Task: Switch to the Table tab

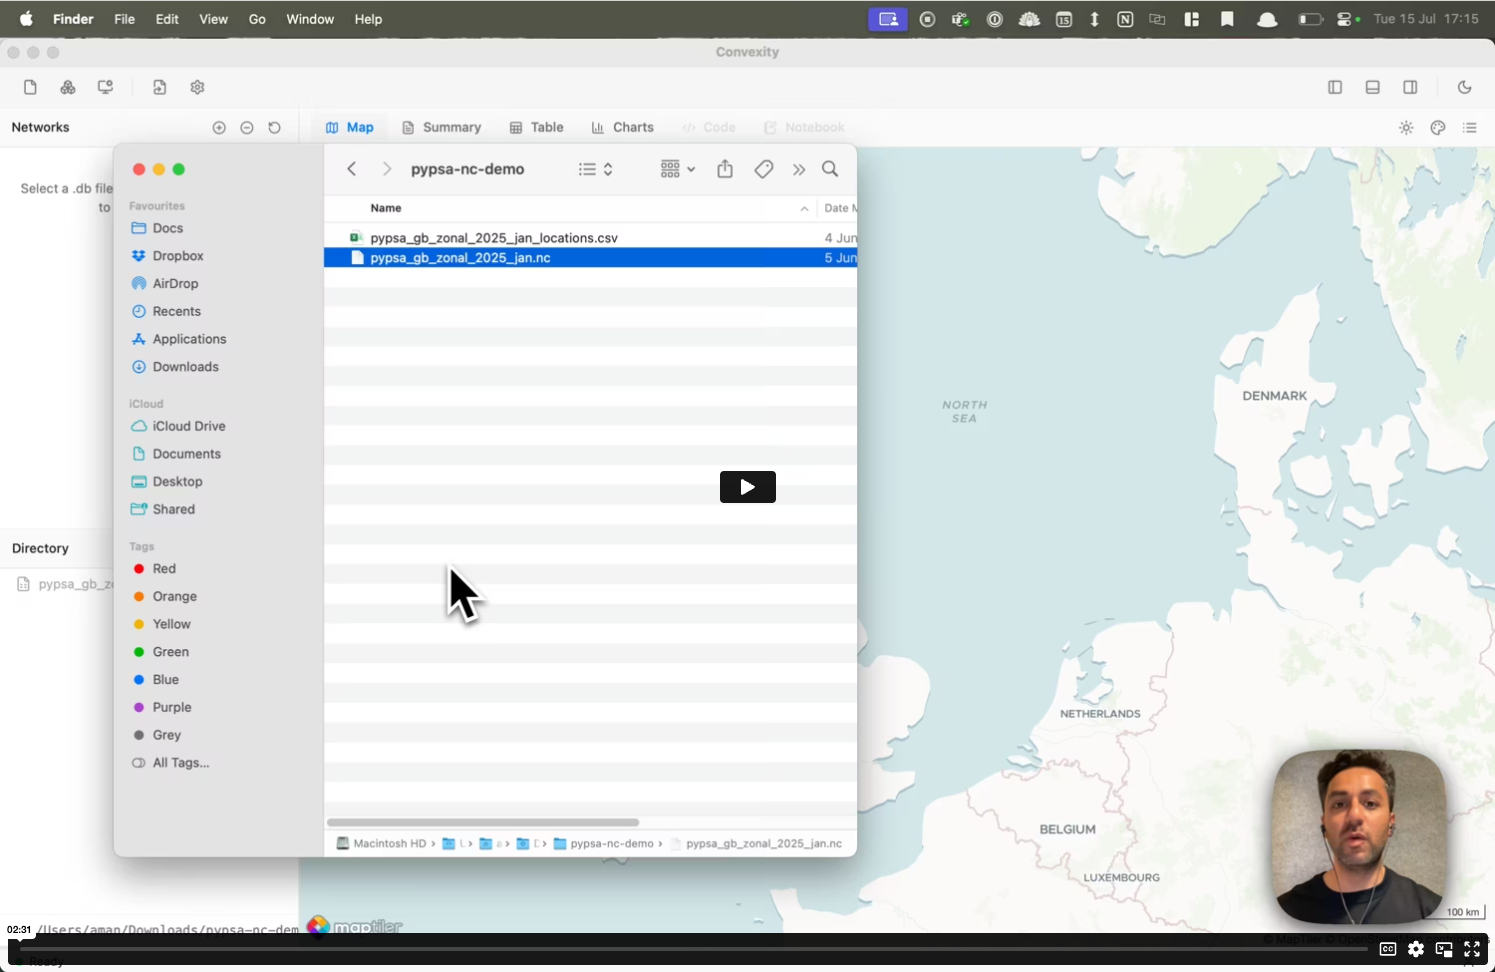Action: 537,128
